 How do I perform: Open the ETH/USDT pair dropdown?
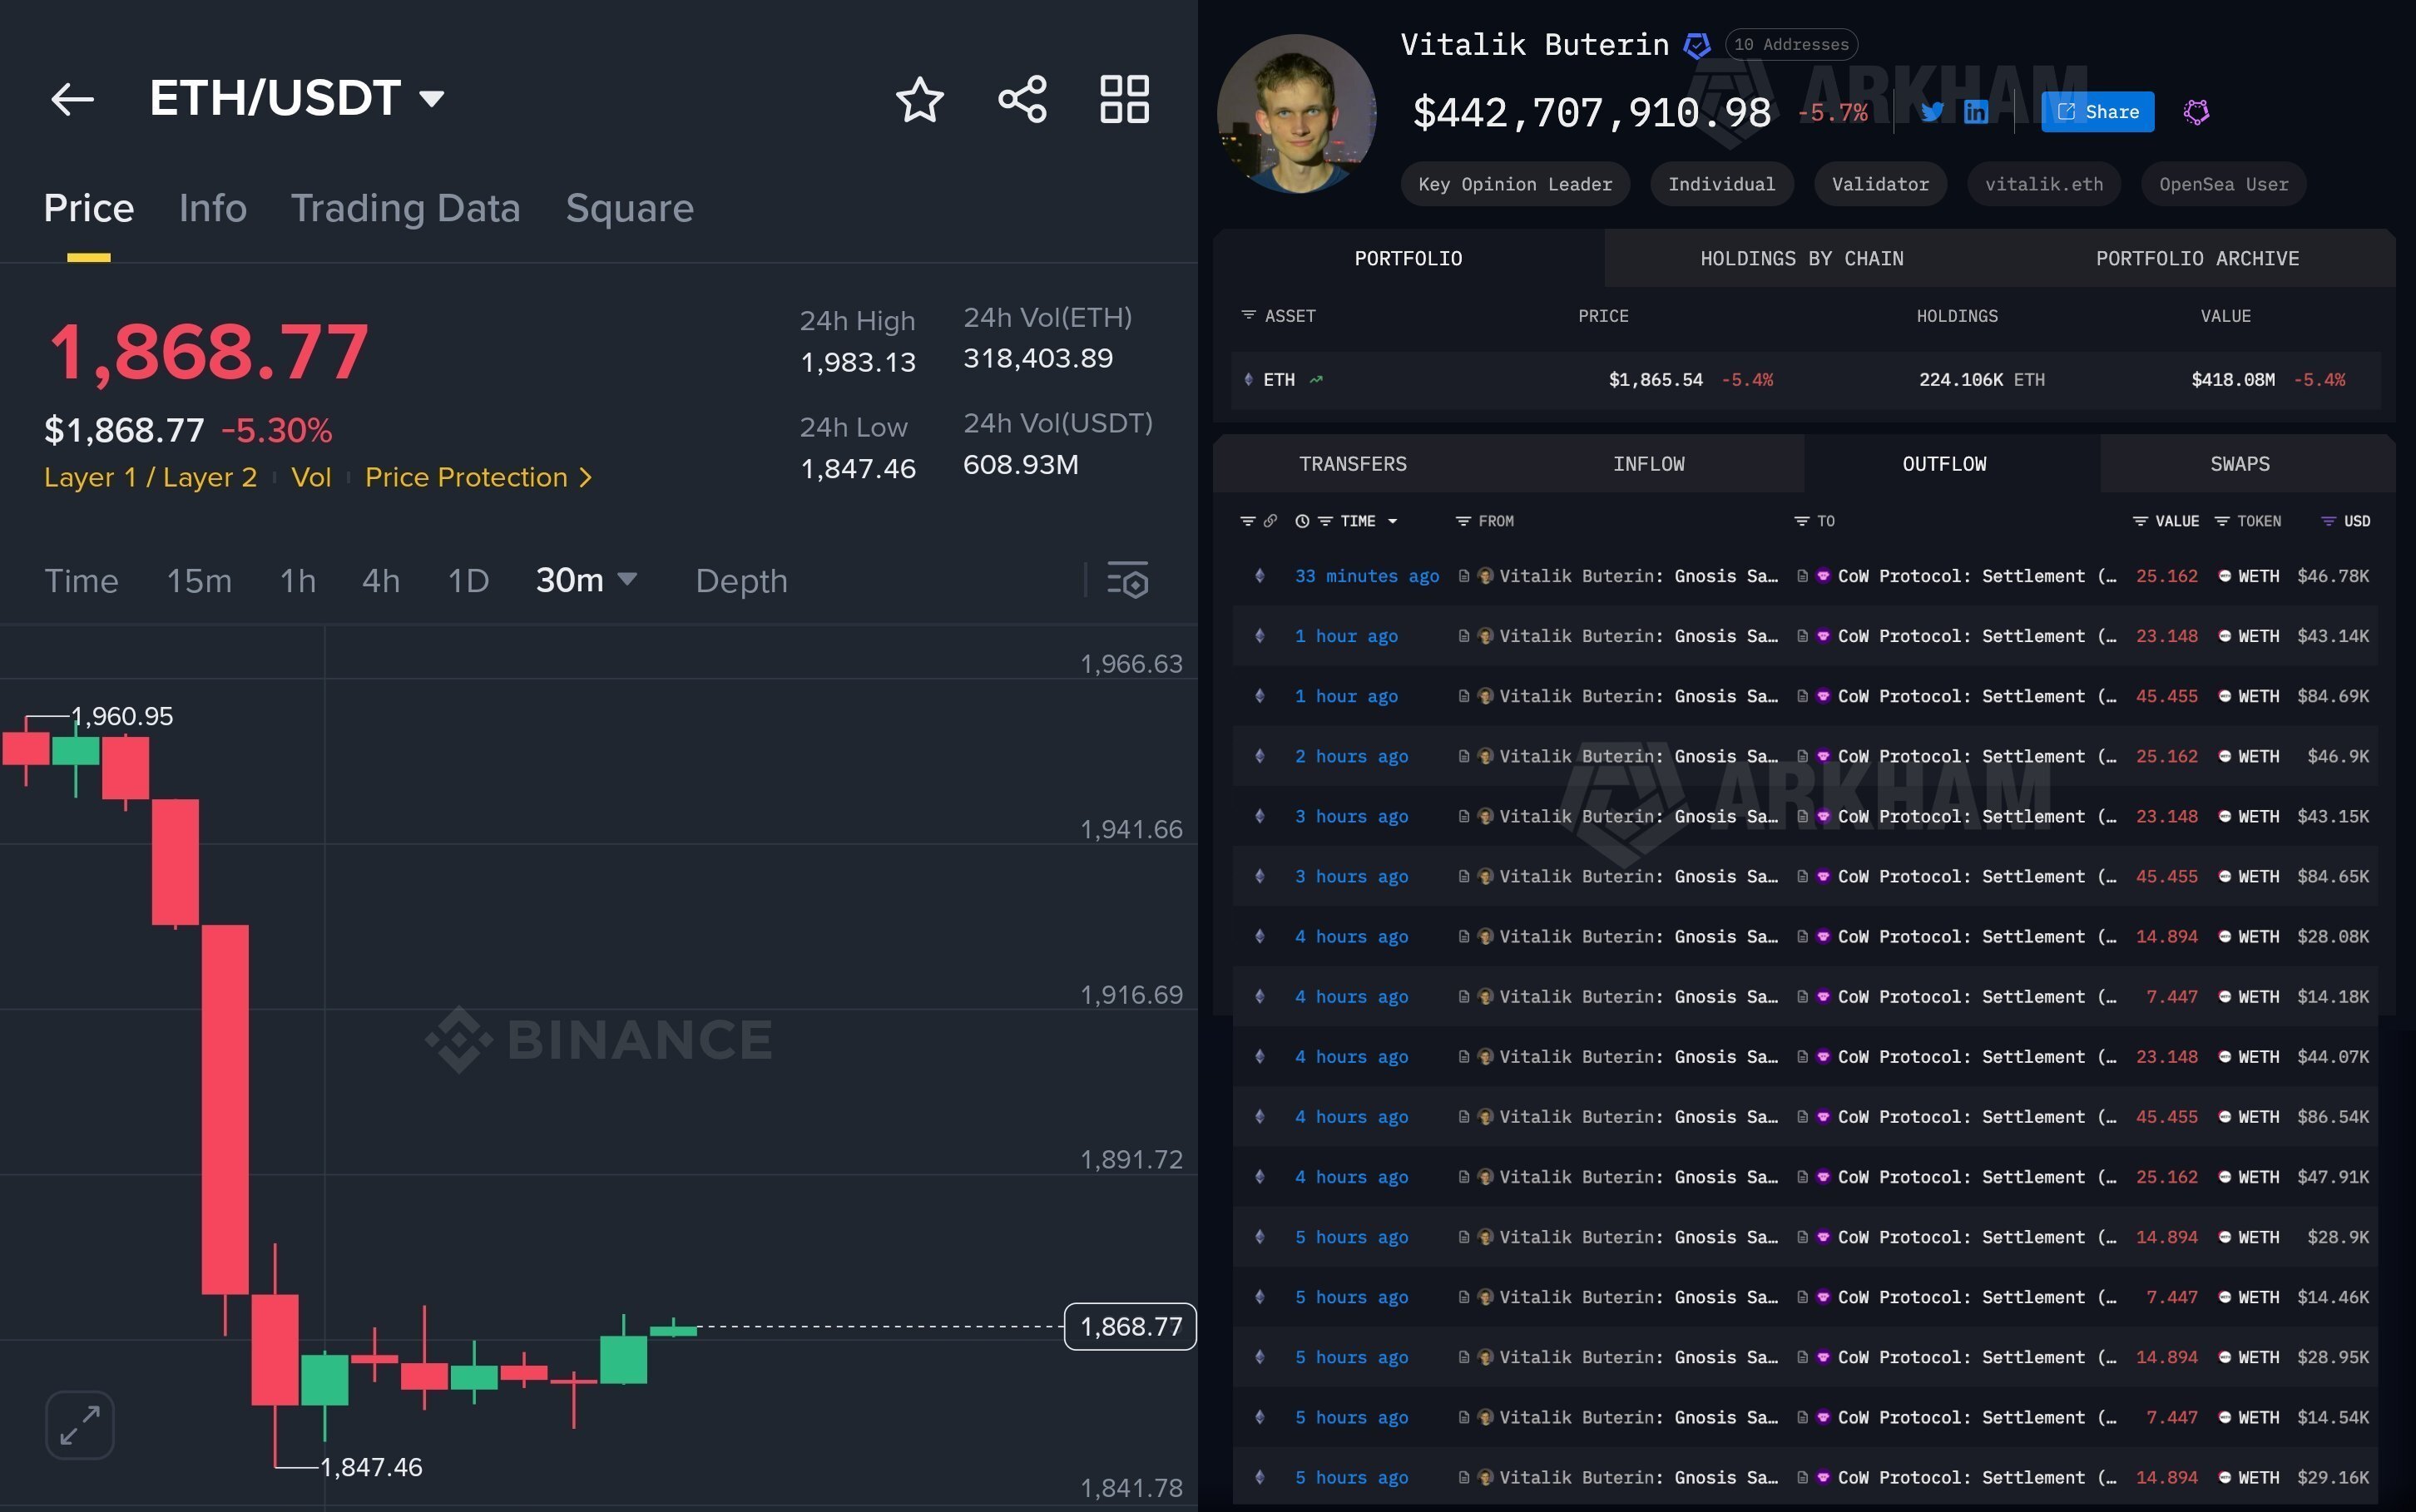click(432, 98)
